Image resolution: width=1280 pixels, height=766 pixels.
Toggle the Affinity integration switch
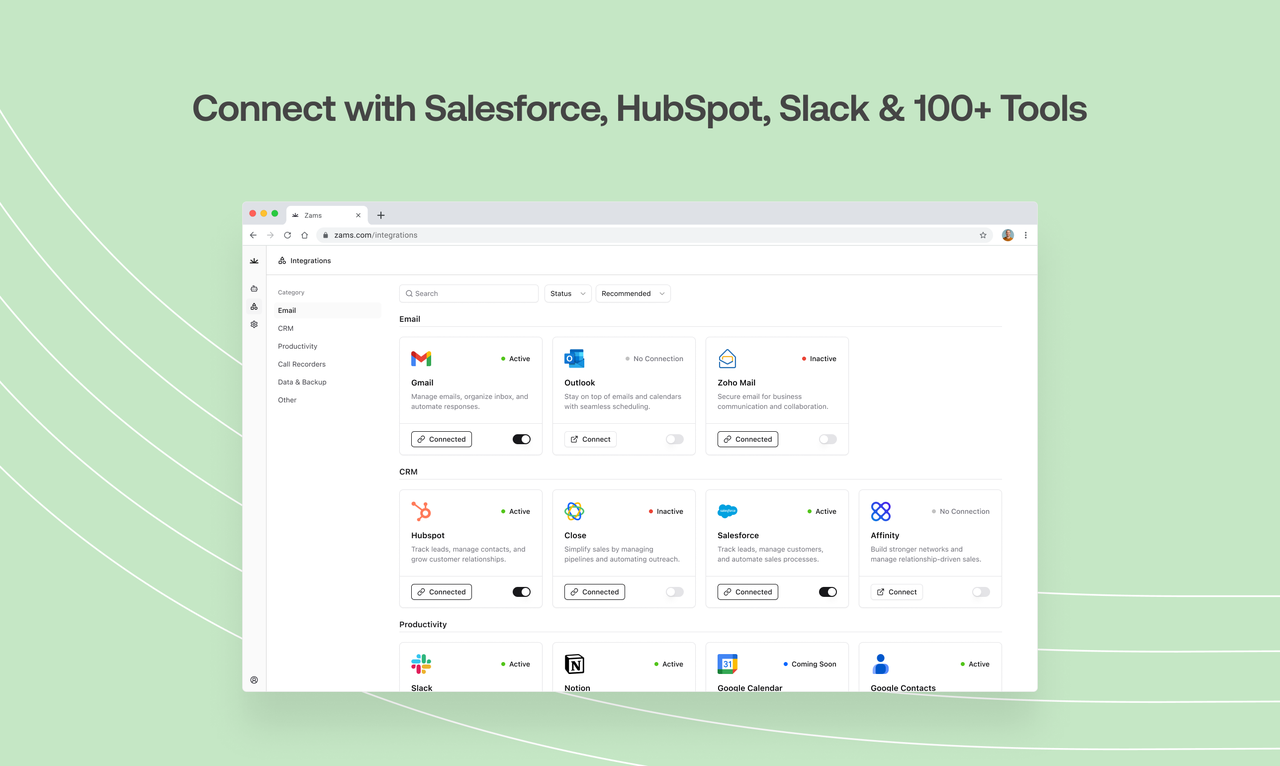(981, 592)
